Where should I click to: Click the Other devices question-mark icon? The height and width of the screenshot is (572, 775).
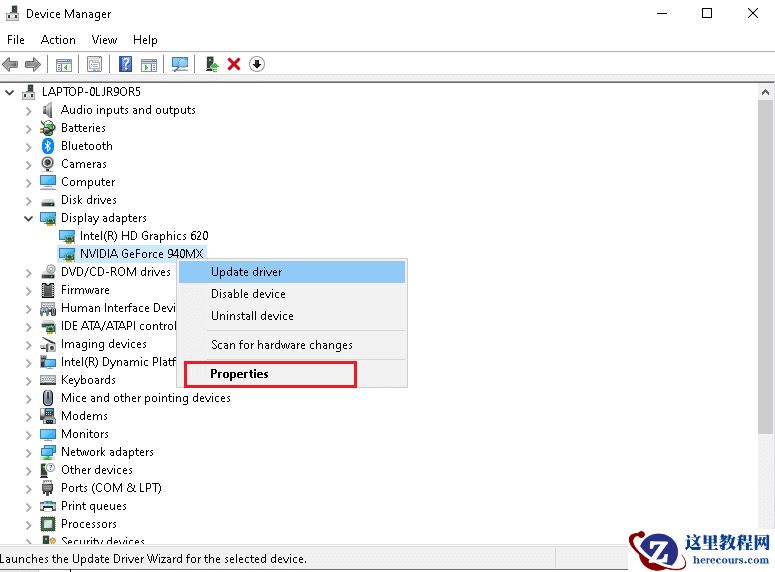click(x=47, y=470)
